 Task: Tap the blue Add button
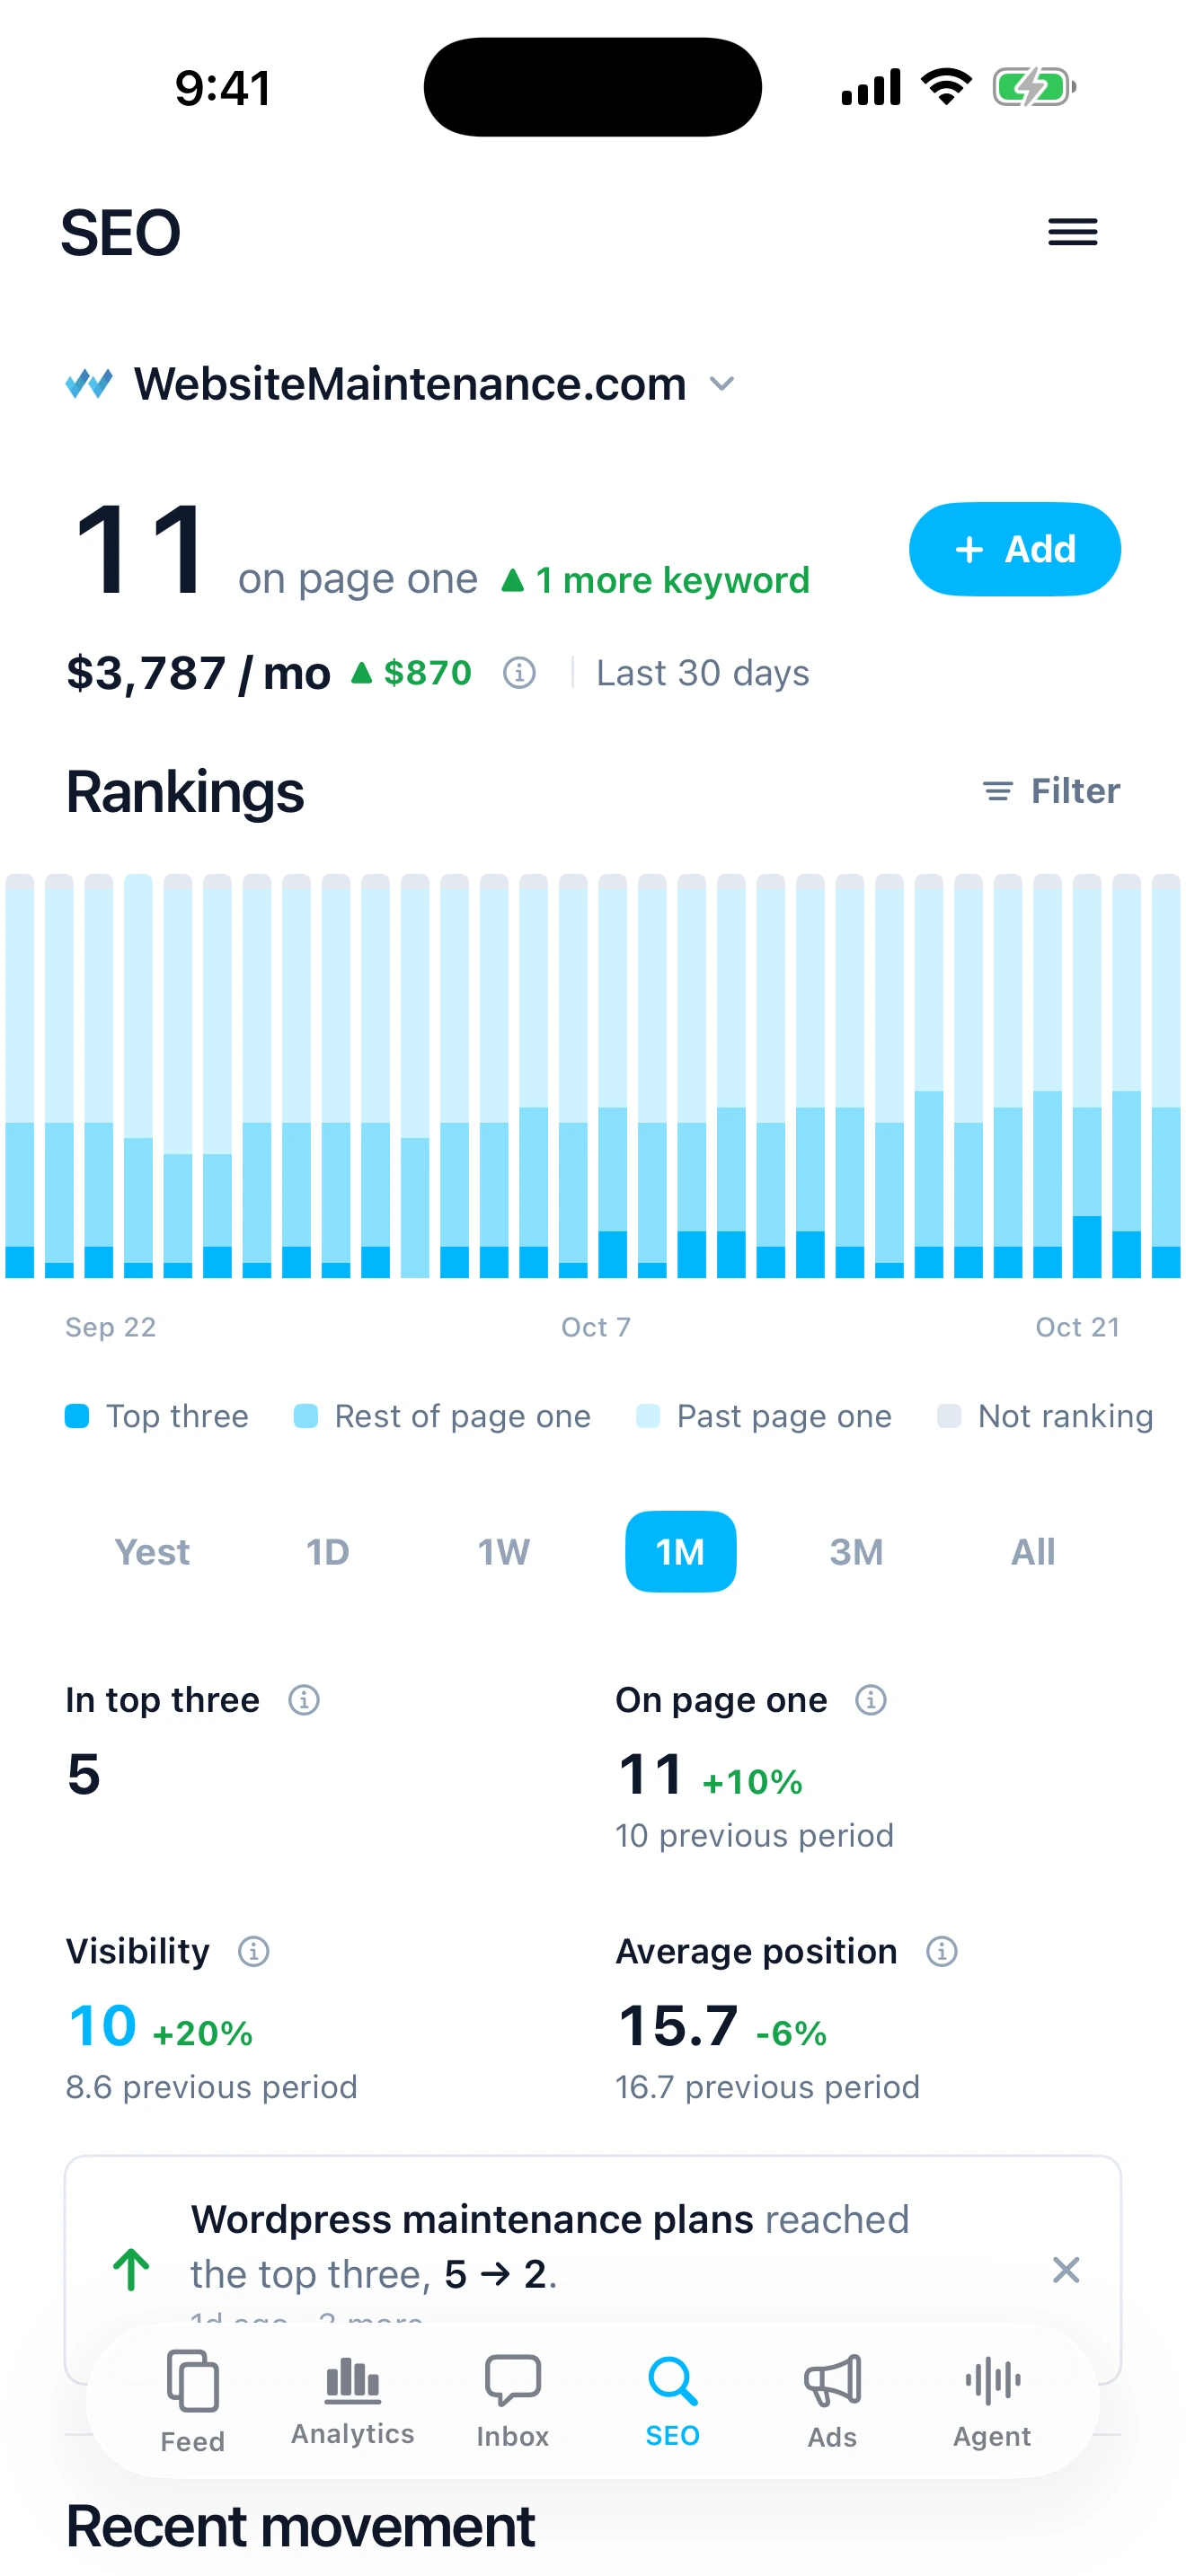tap(1014, 549)
